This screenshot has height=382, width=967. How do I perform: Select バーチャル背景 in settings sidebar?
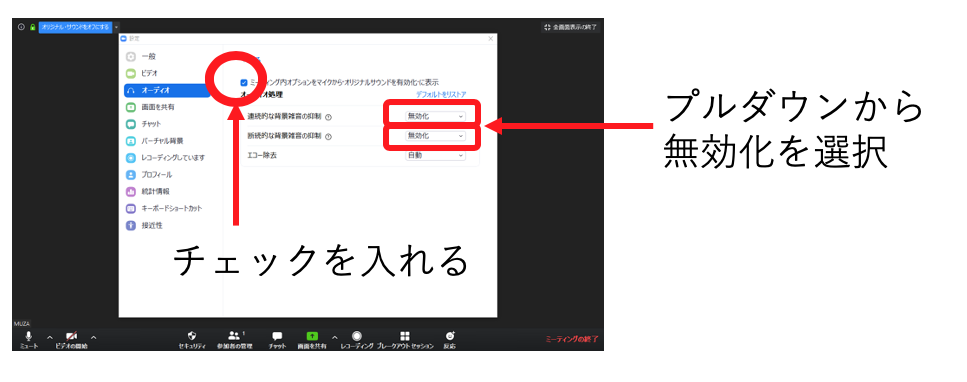(x=163, y=141)
